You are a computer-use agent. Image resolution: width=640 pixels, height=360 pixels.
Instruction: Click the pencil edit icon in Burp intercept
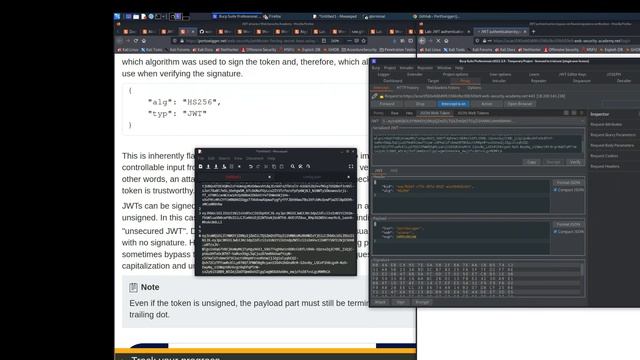pyautogui.click(x=374, y=96)
